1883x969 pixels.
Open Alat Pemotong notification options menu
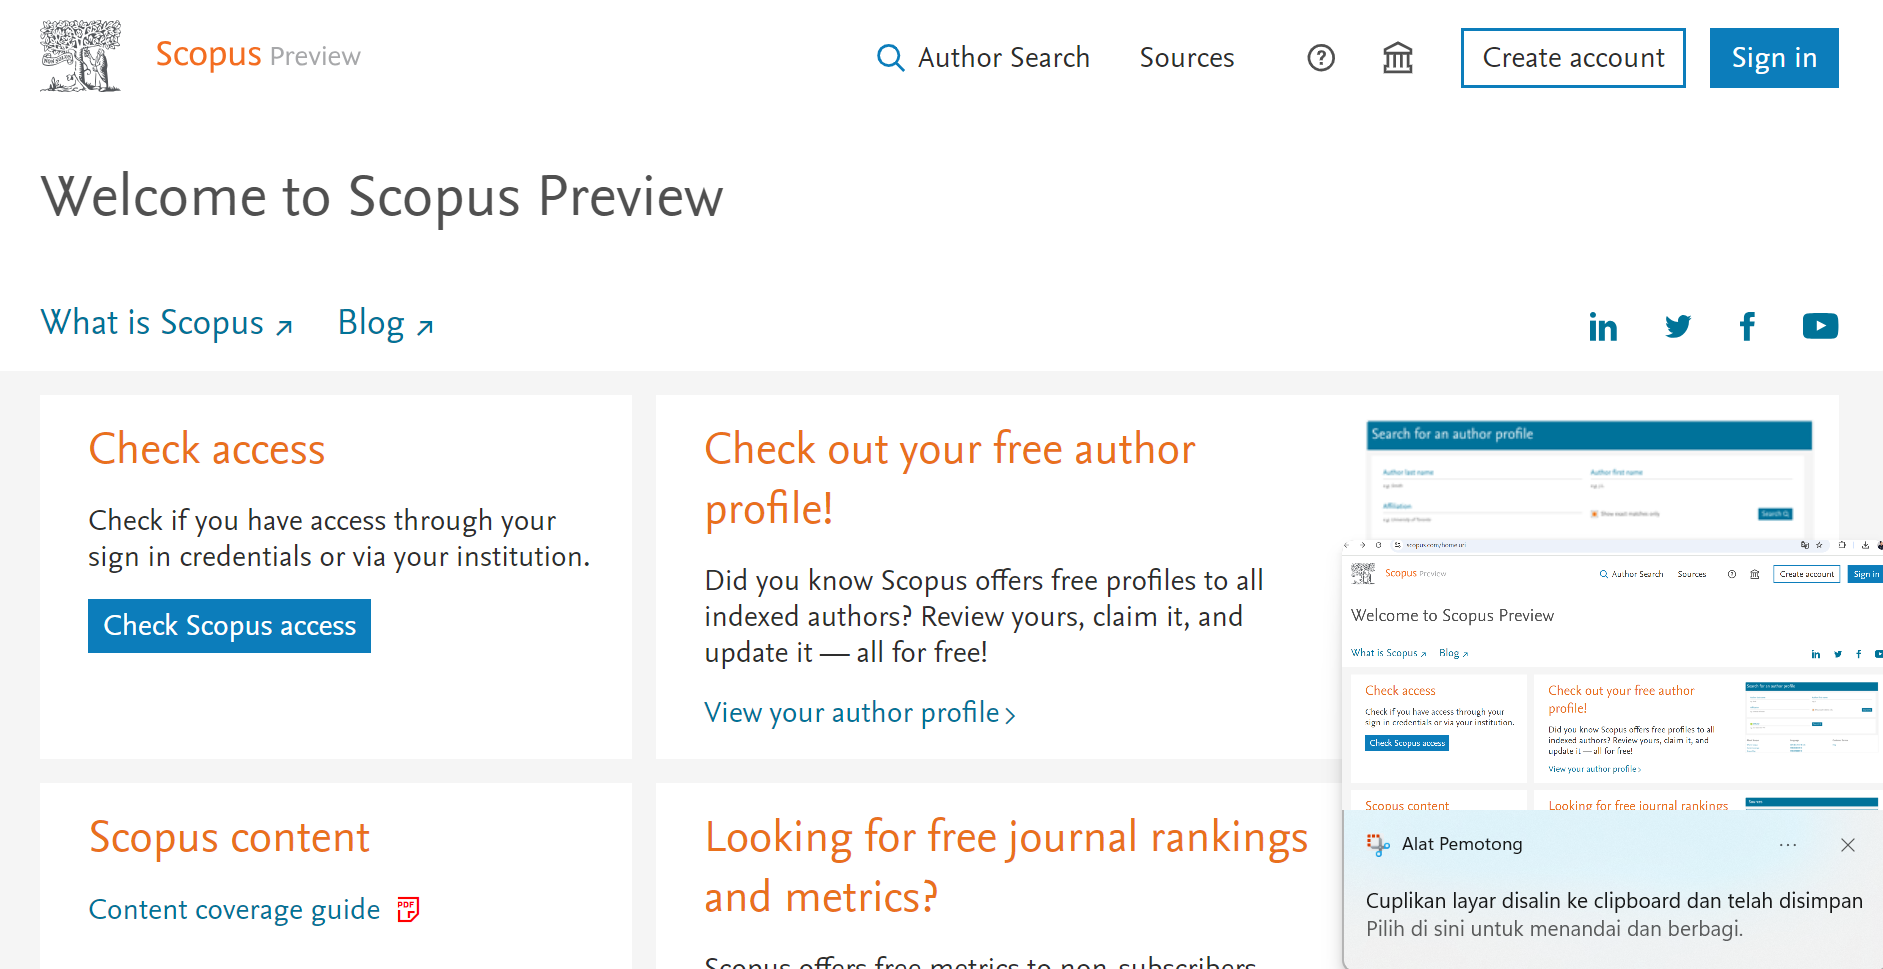(x=1788, y=845)
